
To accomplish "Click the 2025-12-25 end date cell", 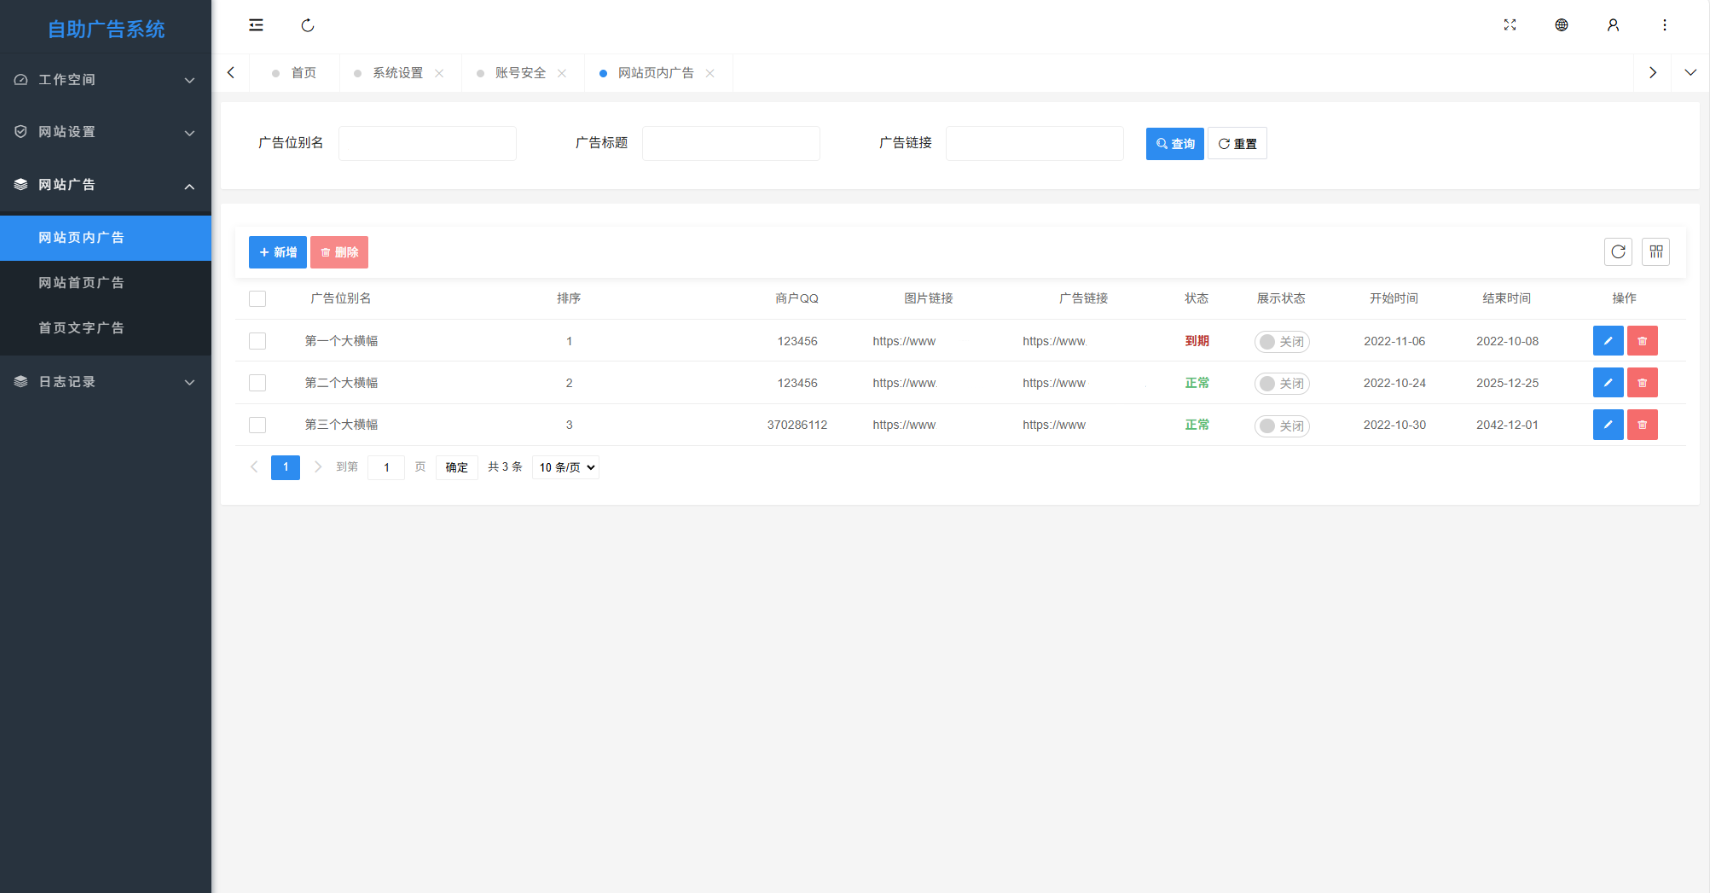I will point(1507,383).
